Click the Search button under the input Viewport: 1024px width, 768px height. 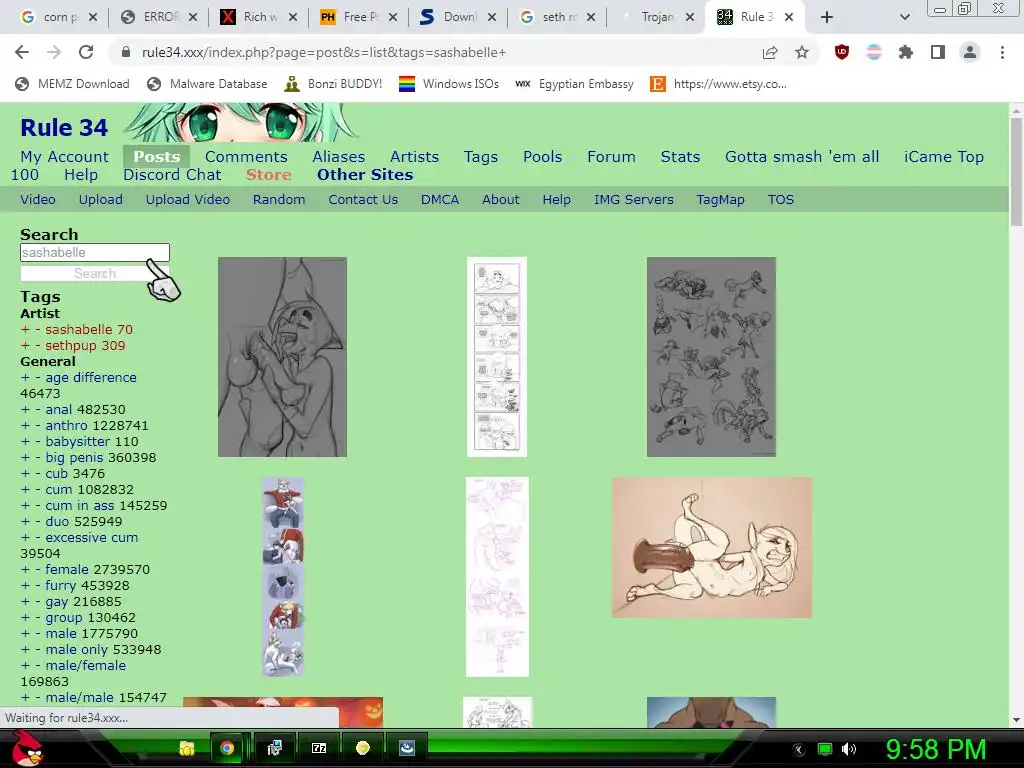click(95, 274)
